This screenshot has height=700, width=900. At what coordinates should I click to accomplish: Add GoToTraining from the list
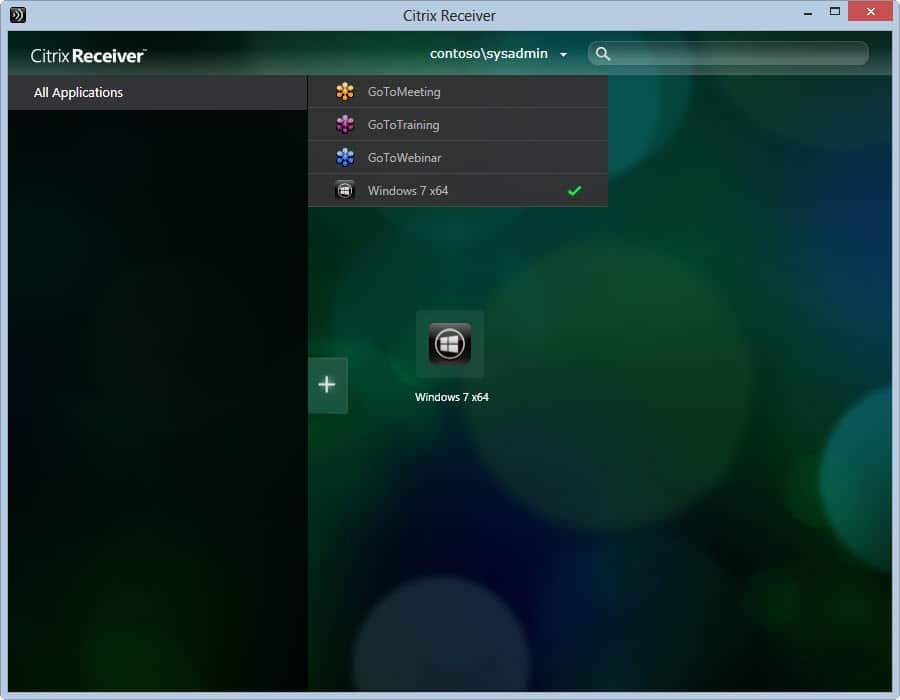458,125
